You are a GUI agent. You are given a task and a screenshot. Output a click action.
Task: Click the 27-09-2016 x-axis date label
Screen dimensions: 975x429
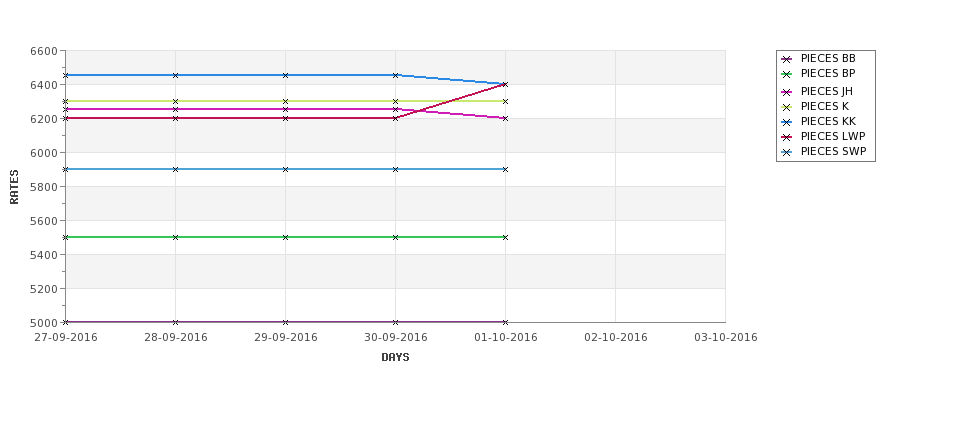66,338
